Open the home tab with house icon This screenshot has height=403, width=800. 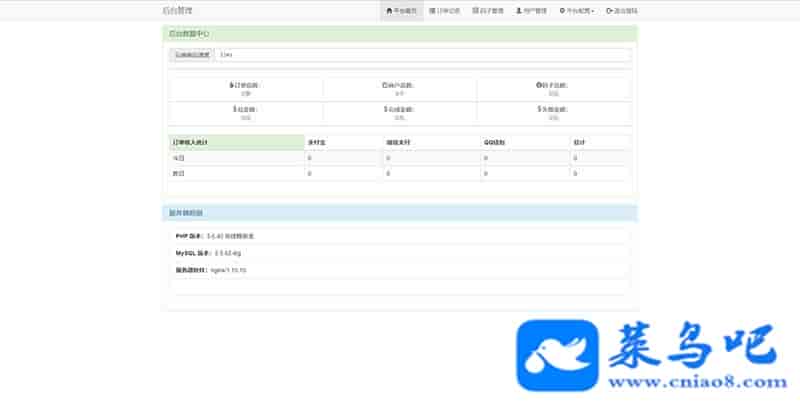point(402,11)
